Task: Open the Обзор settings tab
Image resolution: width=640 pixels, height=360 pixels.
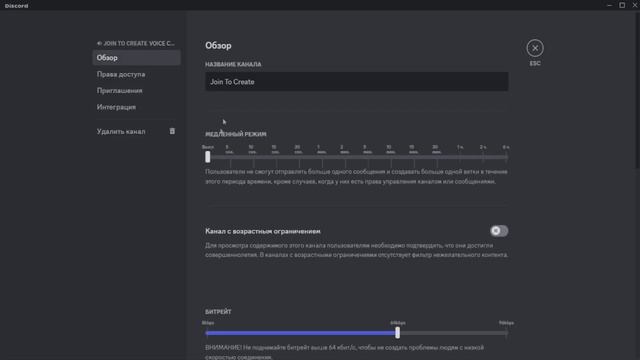Action: 136,58
